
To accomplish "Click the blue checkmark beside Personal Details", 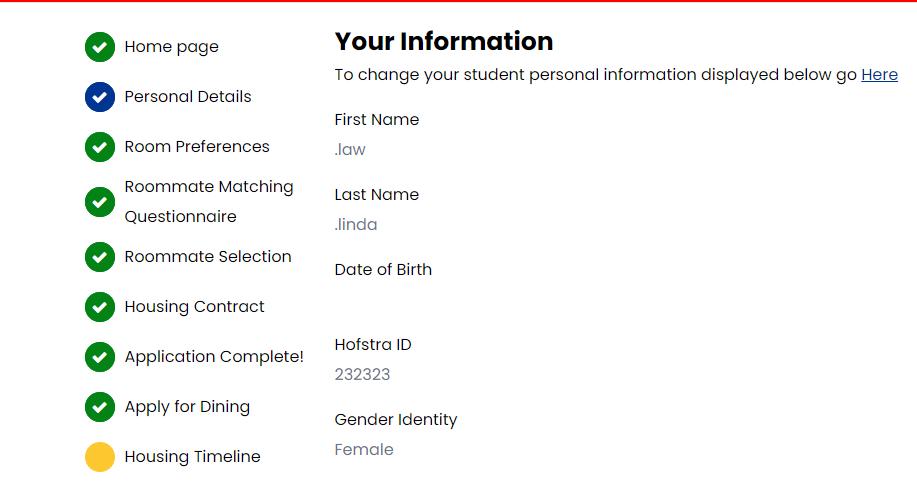I will (x=99, y=97).
